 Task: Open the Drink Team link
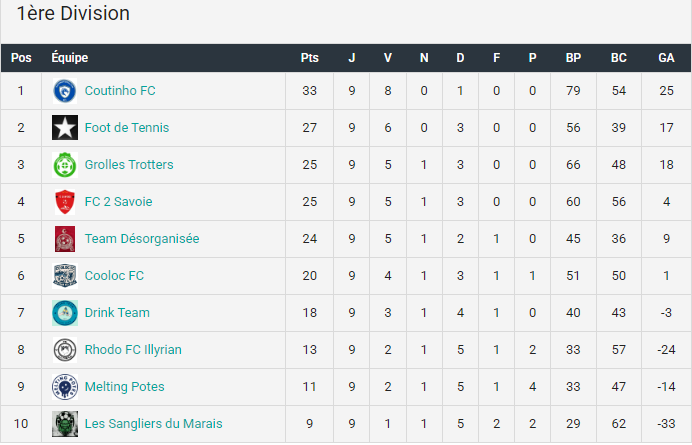117,313
